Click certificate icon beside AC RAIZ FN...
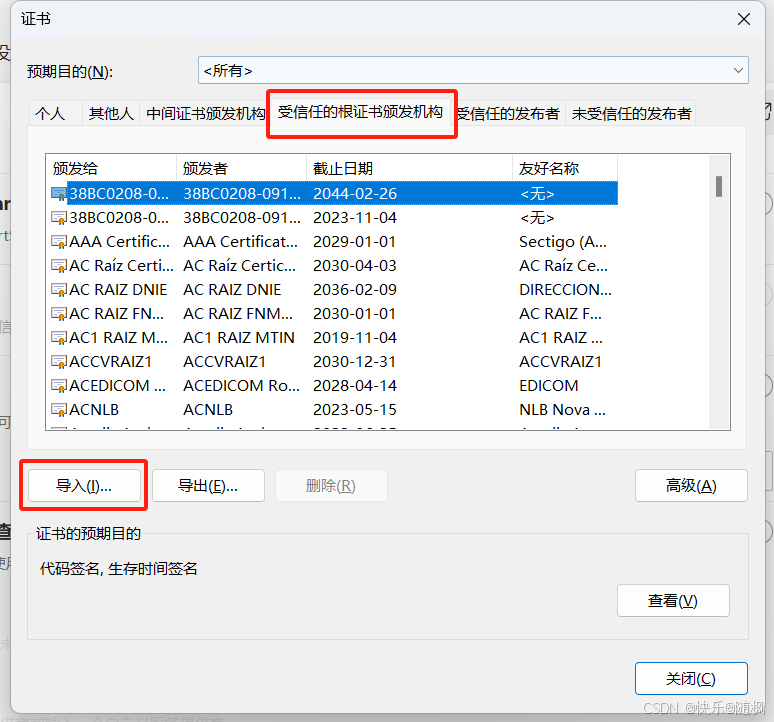Screen dimensions: 774x722 point(59,314)
